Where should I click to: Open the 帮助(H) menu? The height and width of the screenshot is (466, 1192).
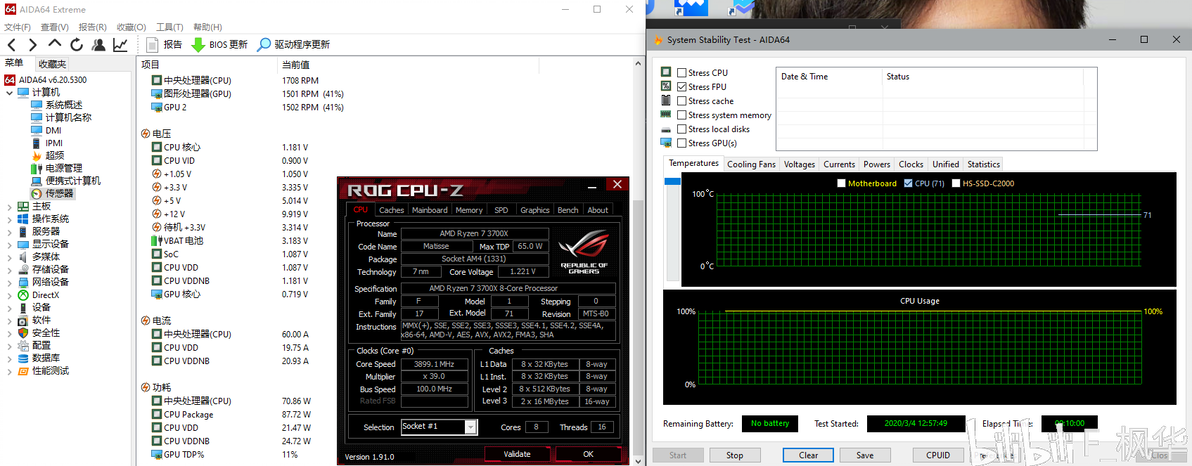click(x=208, y=27)
